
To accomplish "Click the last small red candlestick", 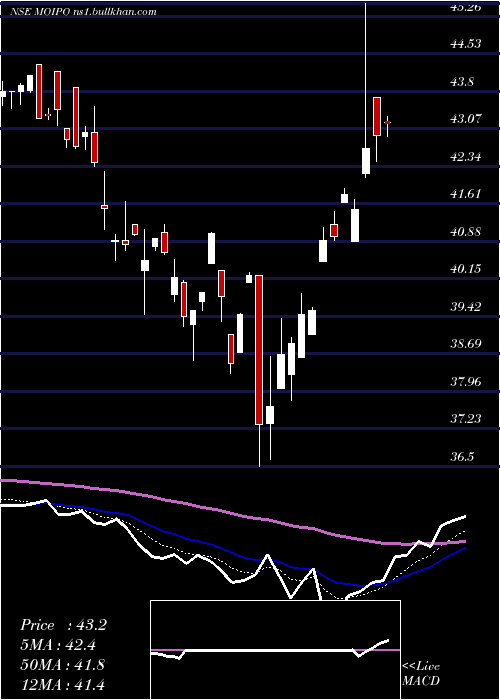I will (x=388, y=122).
